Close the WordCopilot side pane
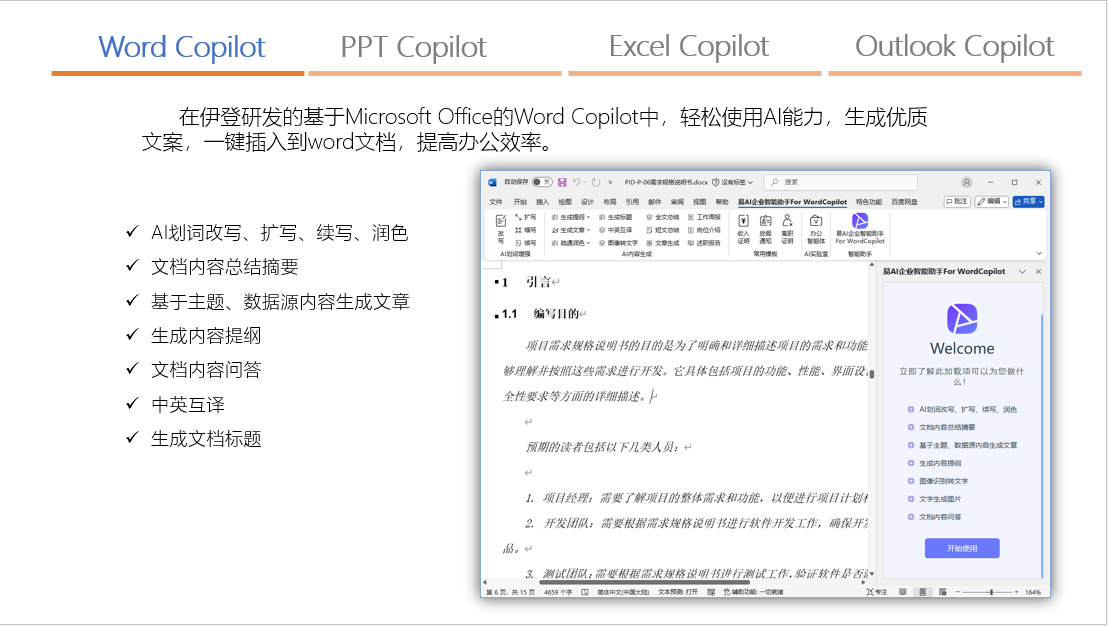This screenshot has height=626, width=1108. click(1038, 271)
